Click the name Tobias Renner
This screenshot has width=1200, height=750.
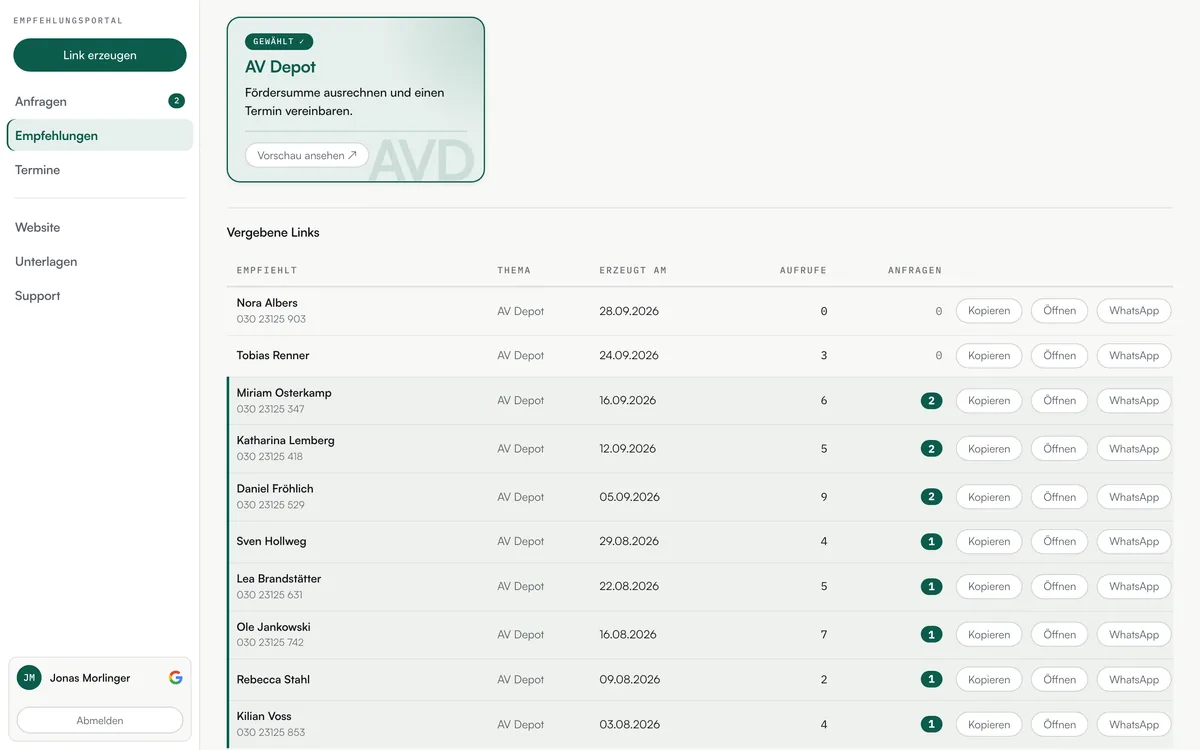click(x=273, y=356)
